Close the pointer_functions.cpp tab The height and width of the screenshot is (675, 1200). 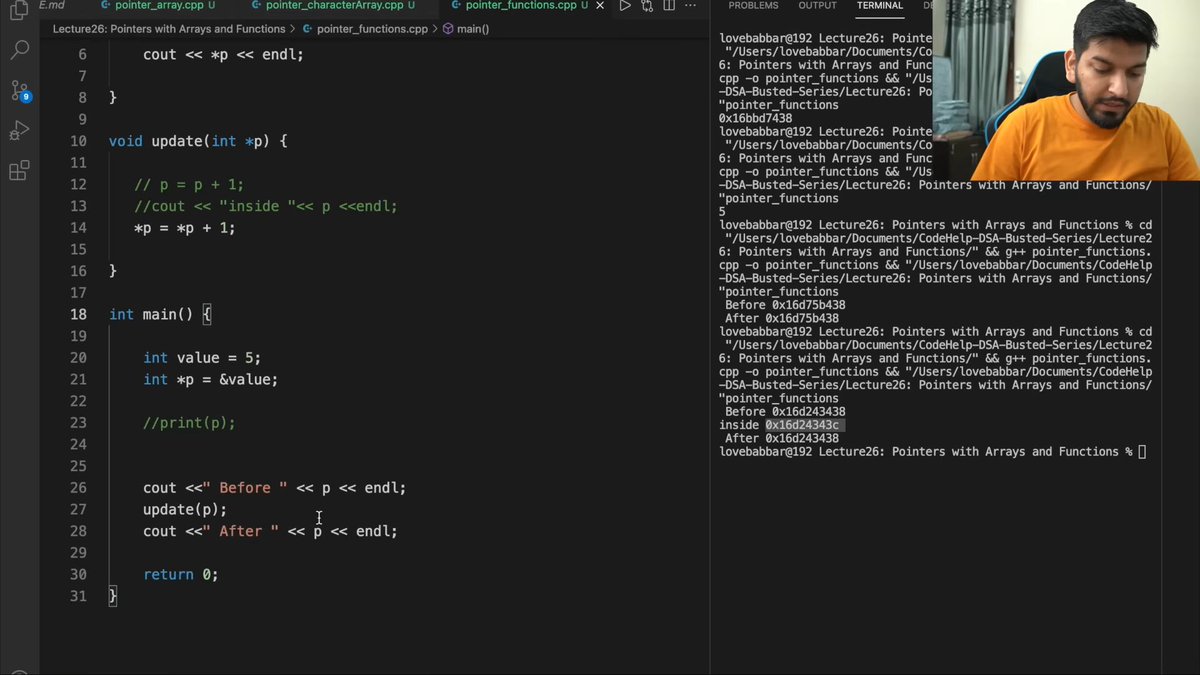602,6
